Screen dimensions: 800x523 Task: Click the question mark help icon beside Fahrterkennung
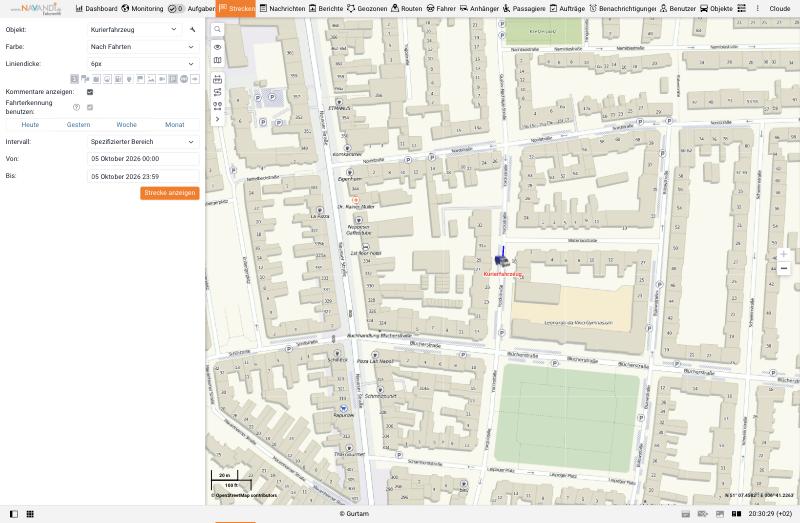77,107
